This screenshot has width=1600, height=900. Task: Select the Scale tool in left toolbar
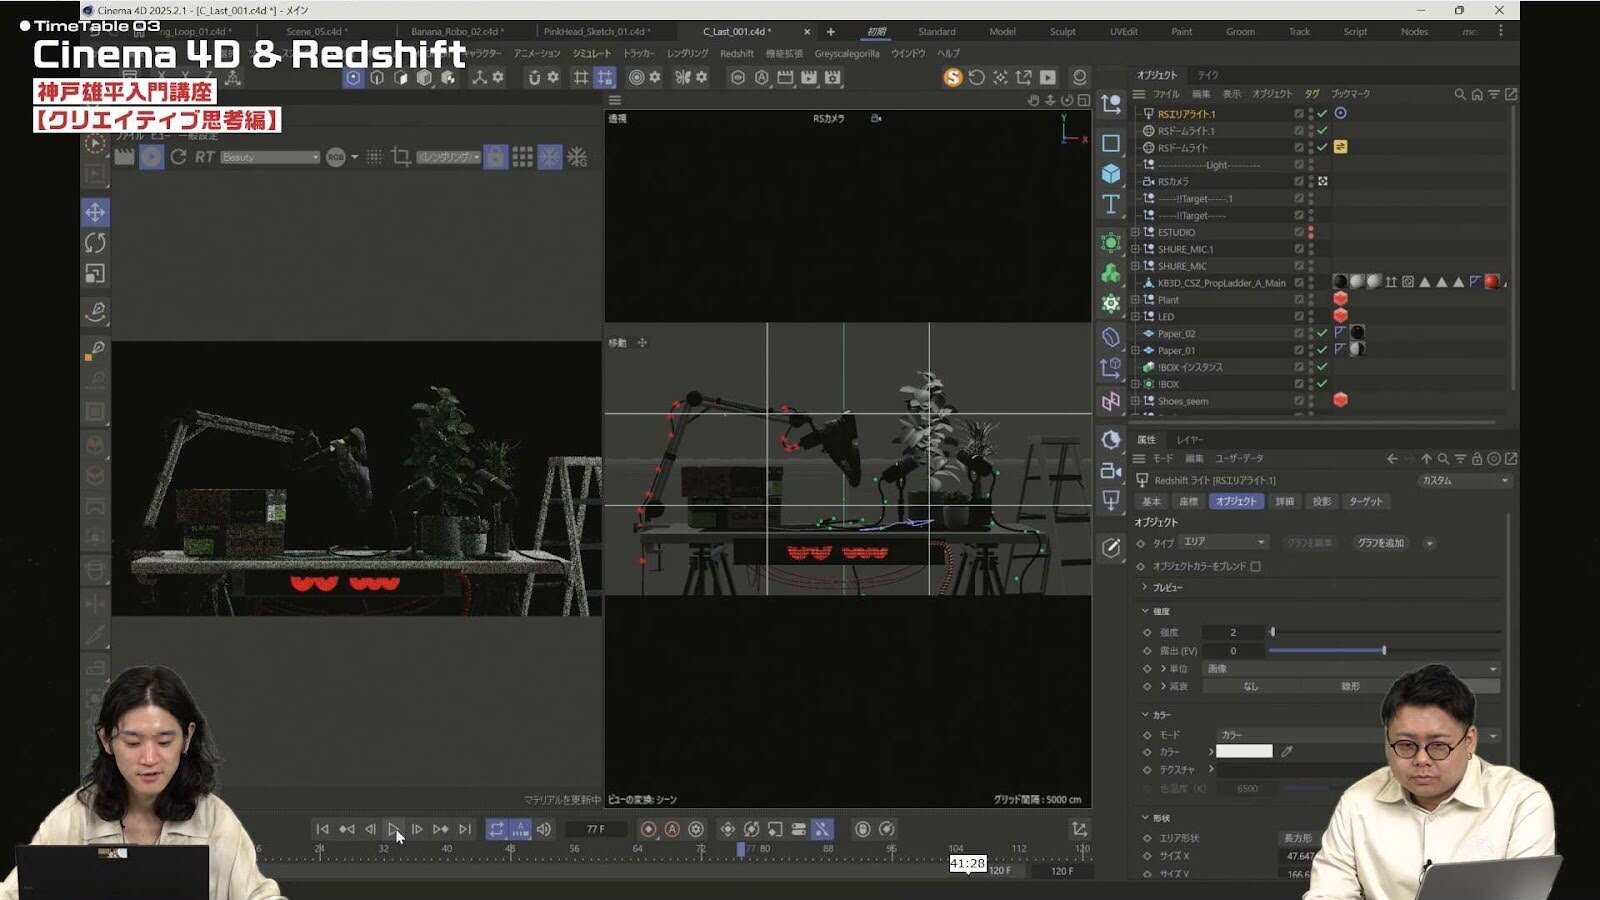[95, 274]
